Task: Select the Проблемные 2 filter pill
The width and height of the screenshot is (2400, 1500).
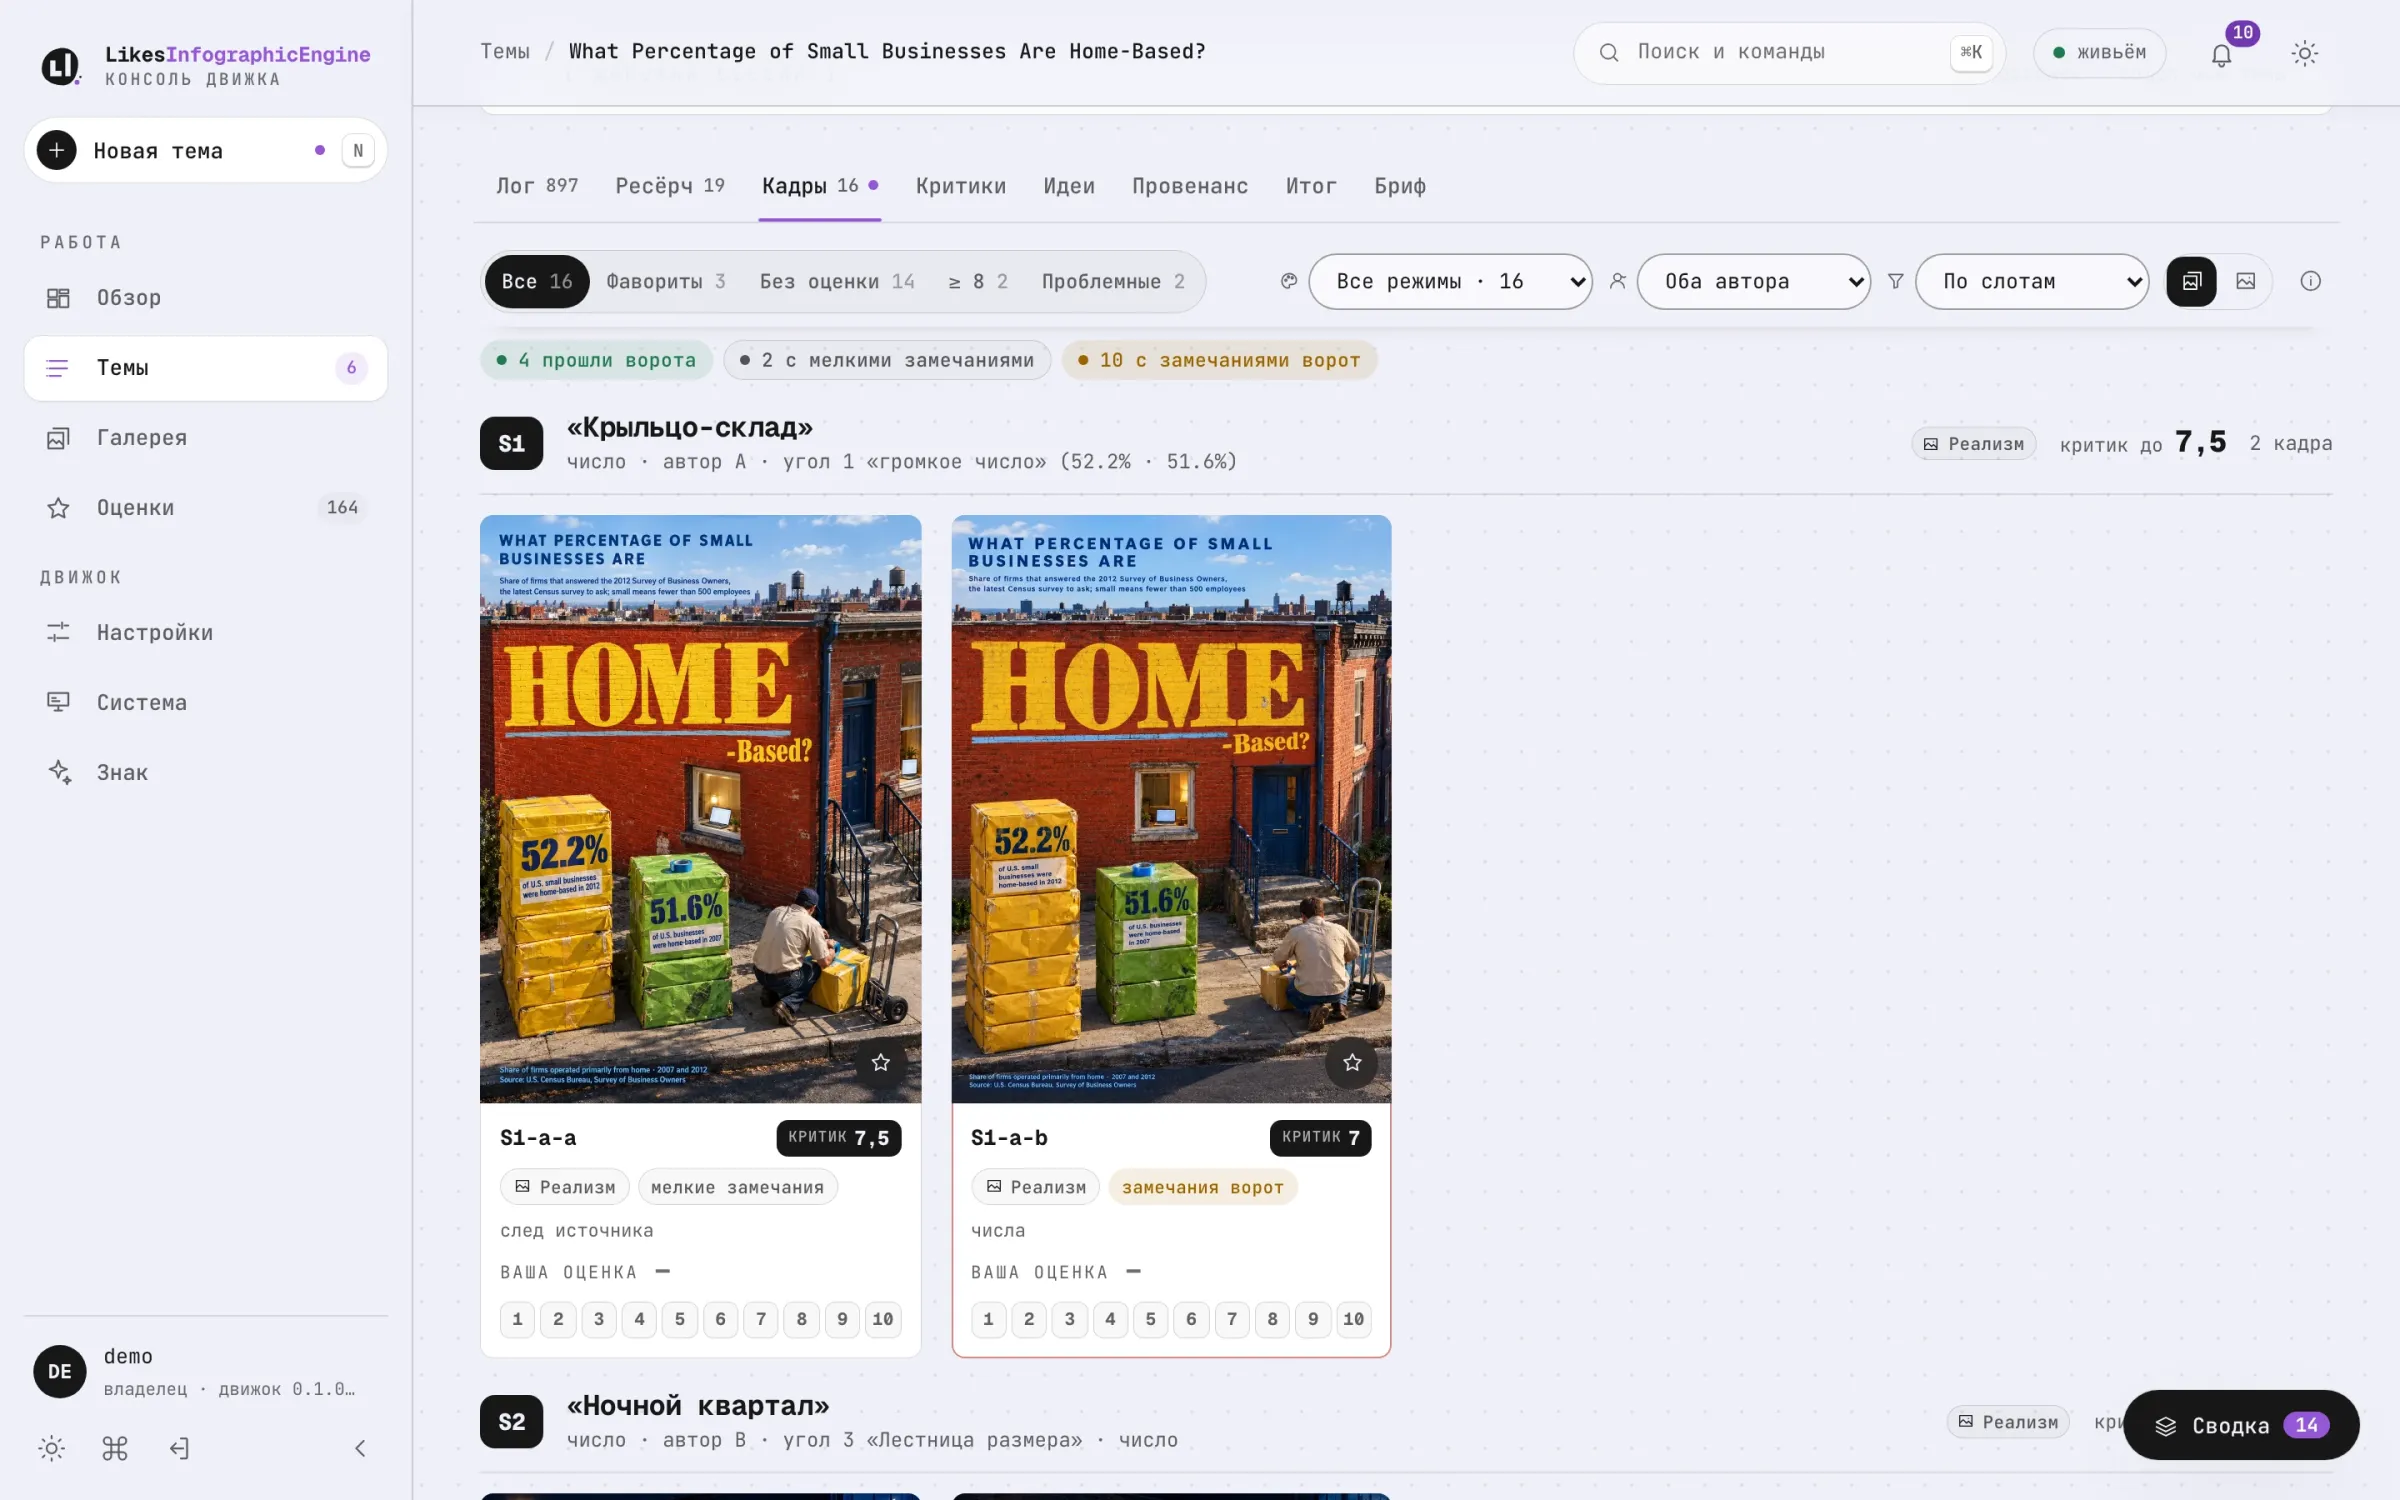Action: pos(1113,282)
